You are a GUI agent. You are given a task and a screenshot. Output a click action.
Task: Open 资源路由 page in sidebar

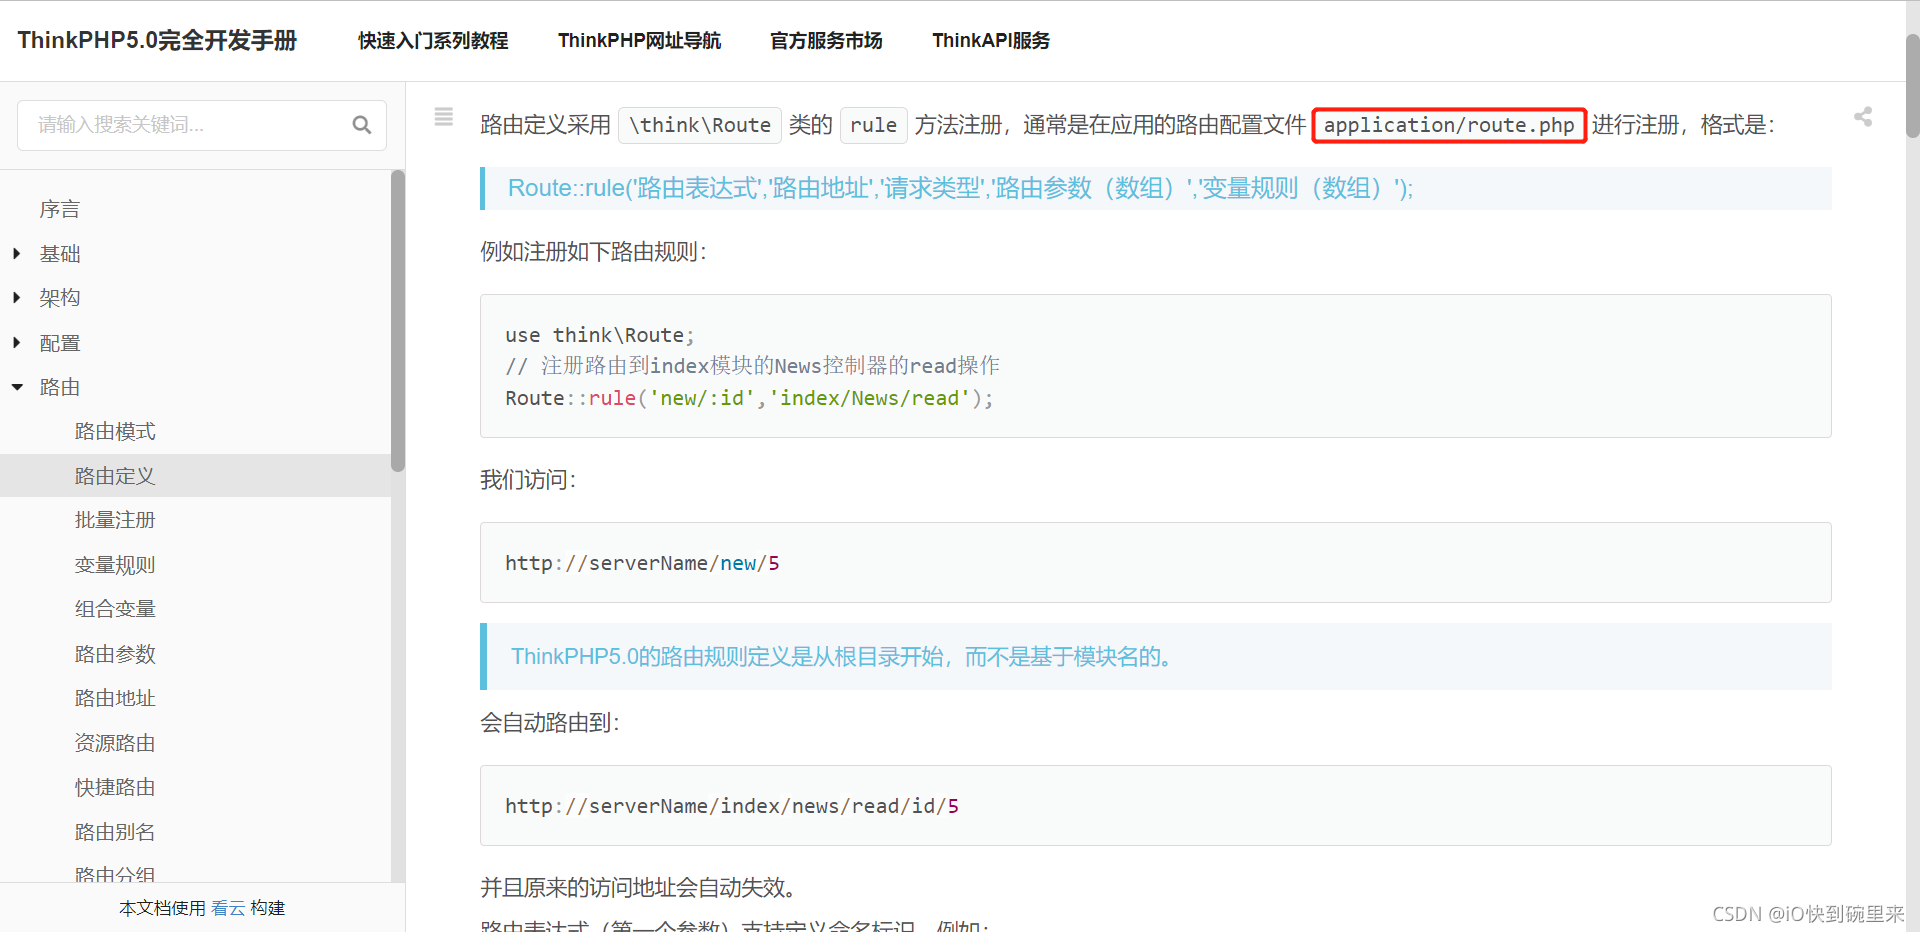[115, 743]
